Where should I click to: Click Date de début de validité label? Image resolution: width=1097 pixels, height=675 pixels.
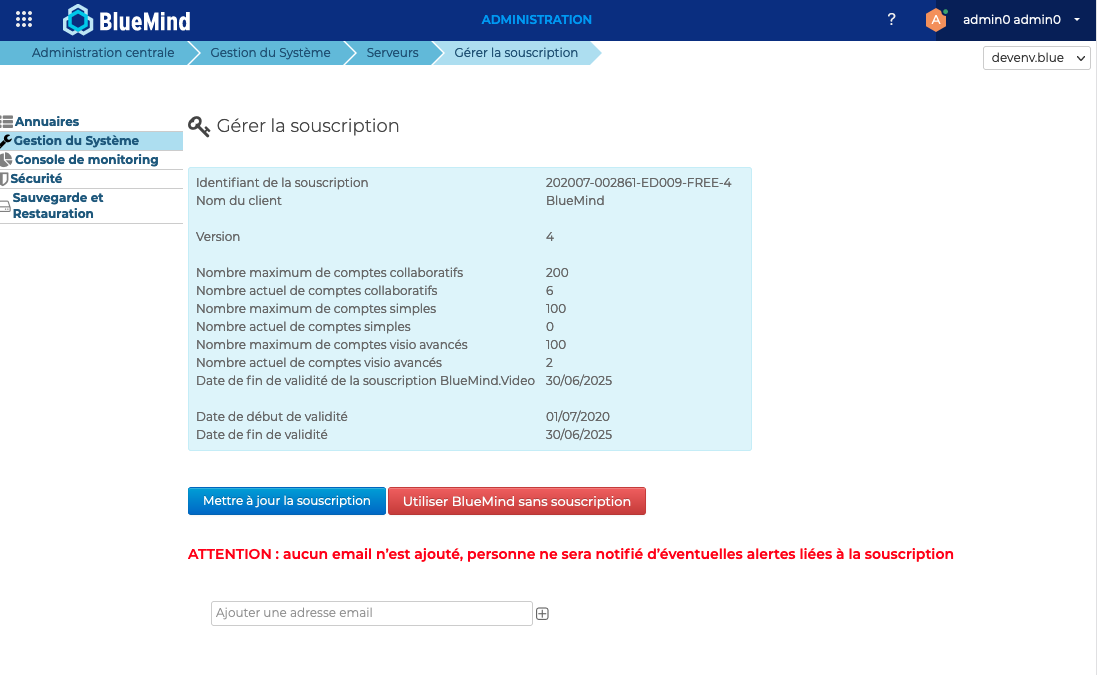[x=271, y=417]
